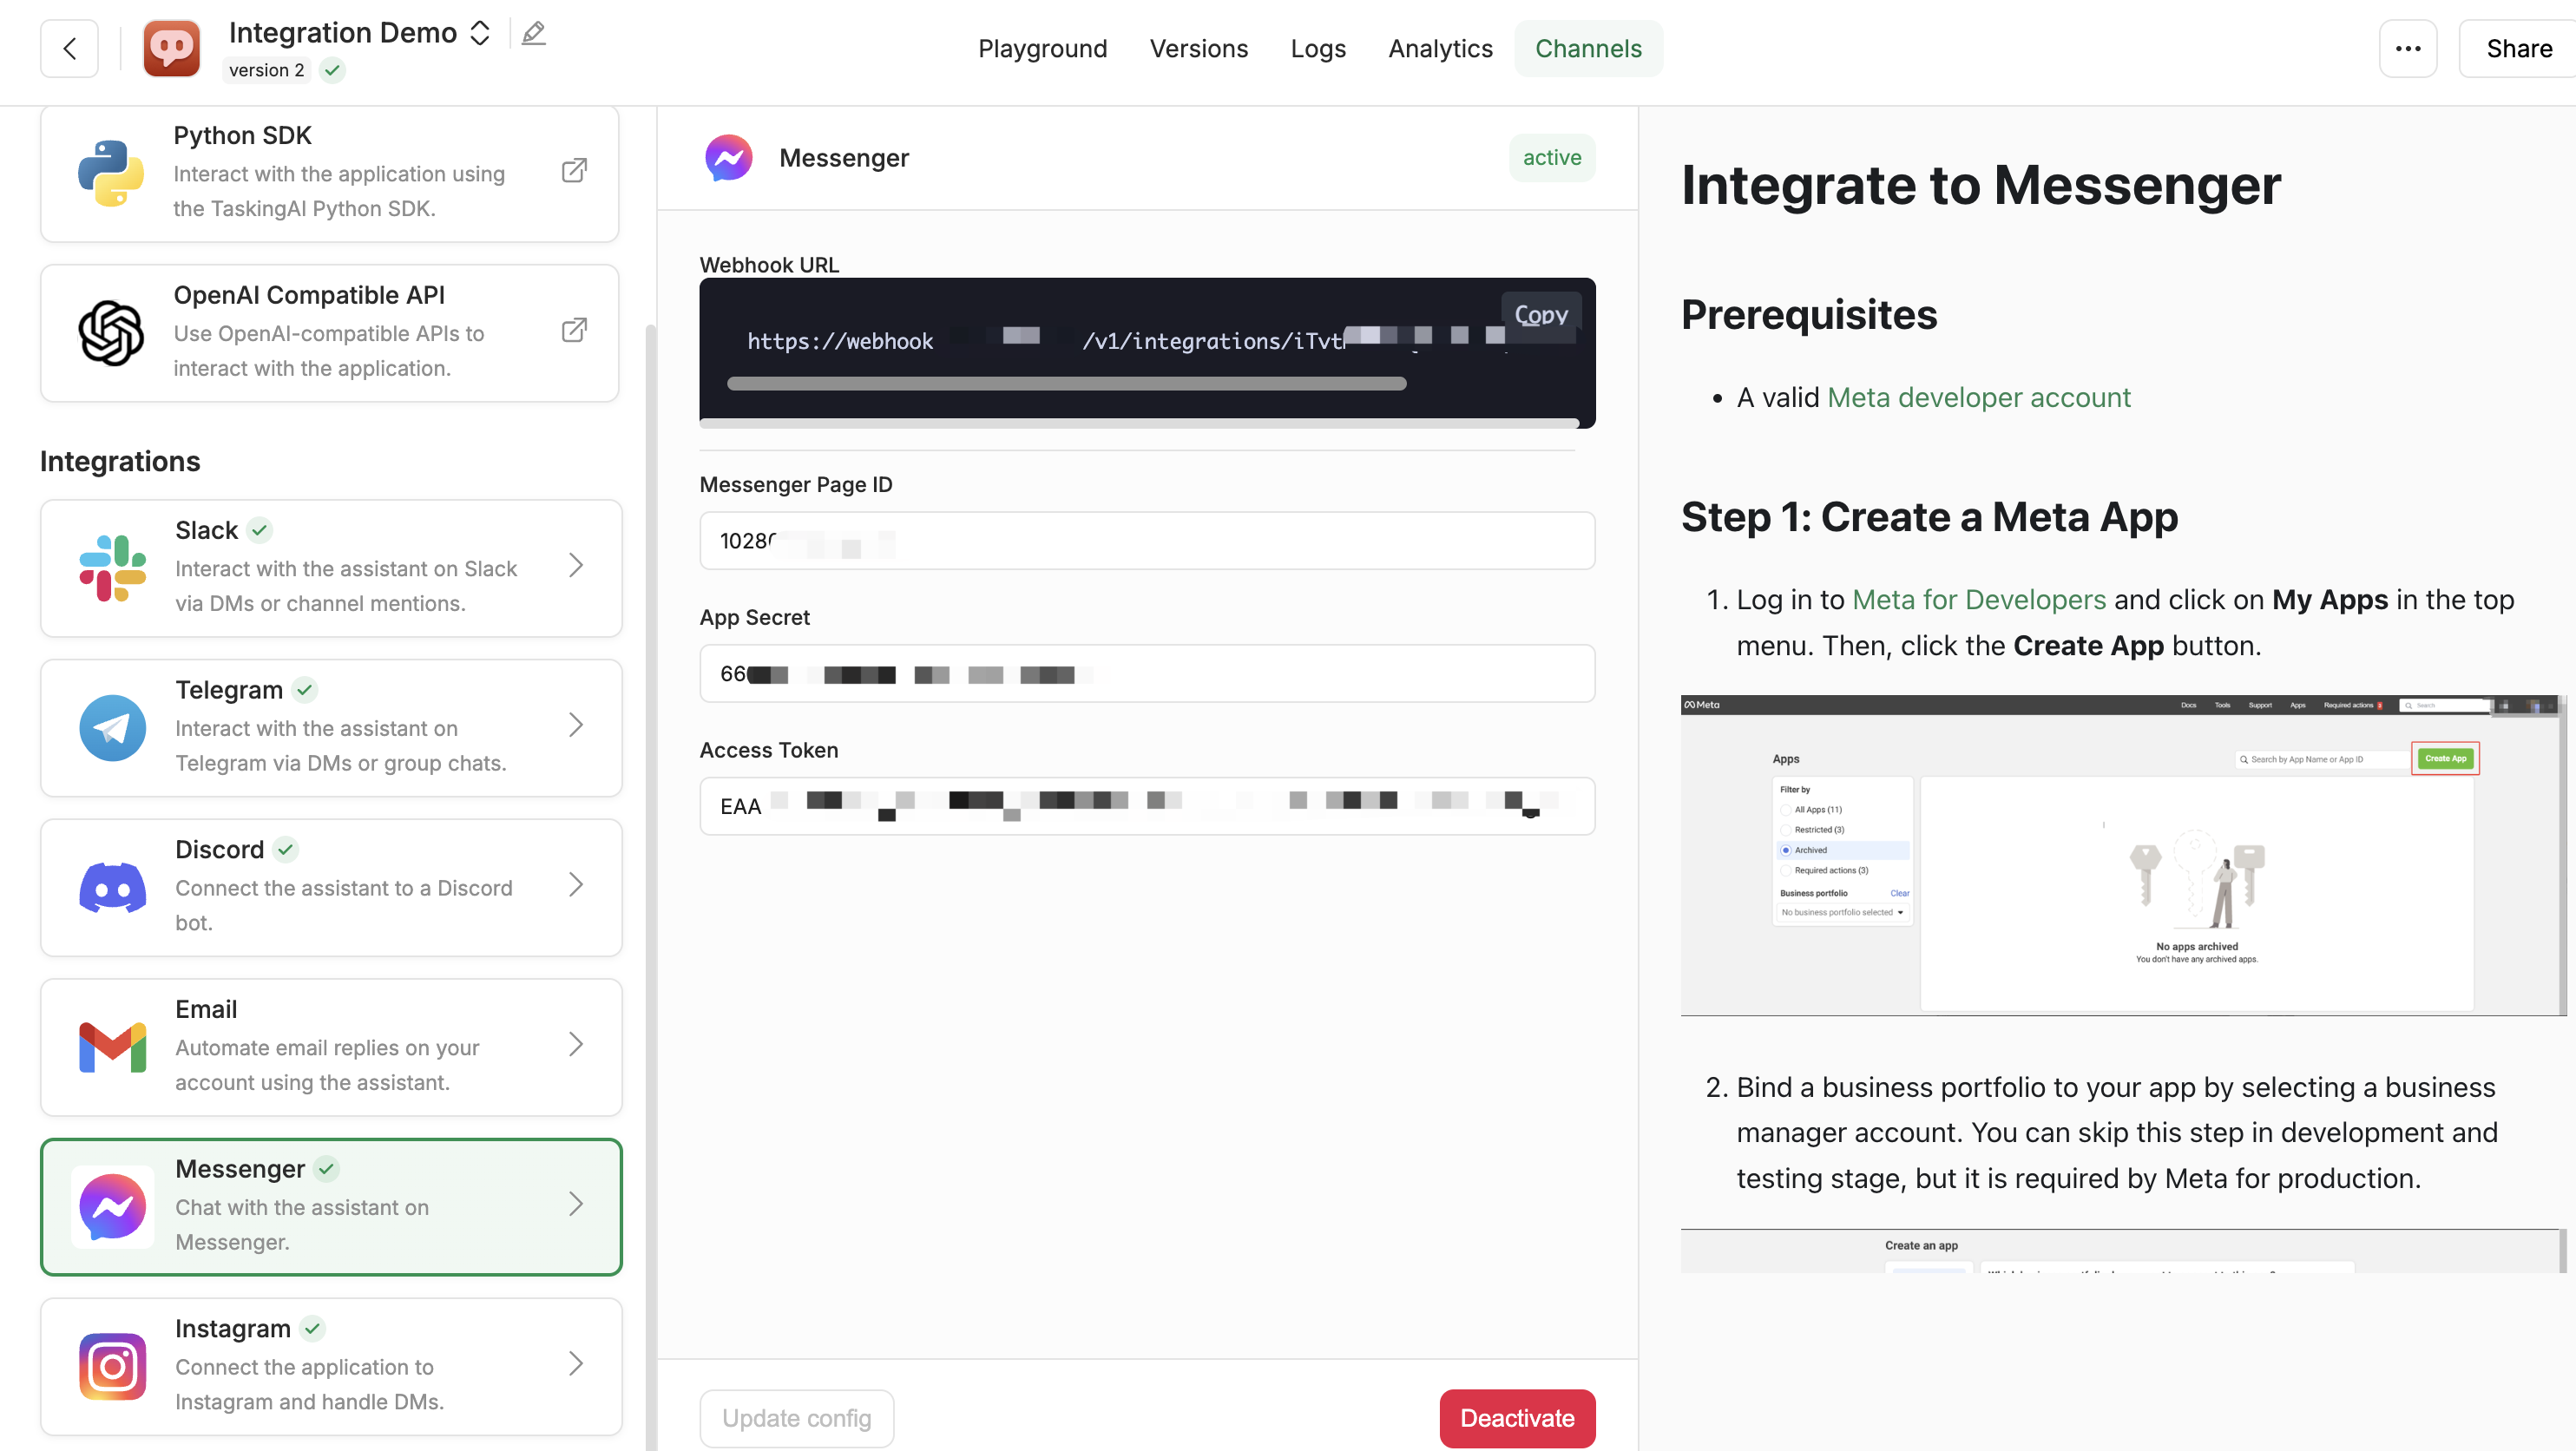Toggle the Slack active checkmark
2576x1451 pixels.
(260, 531)
